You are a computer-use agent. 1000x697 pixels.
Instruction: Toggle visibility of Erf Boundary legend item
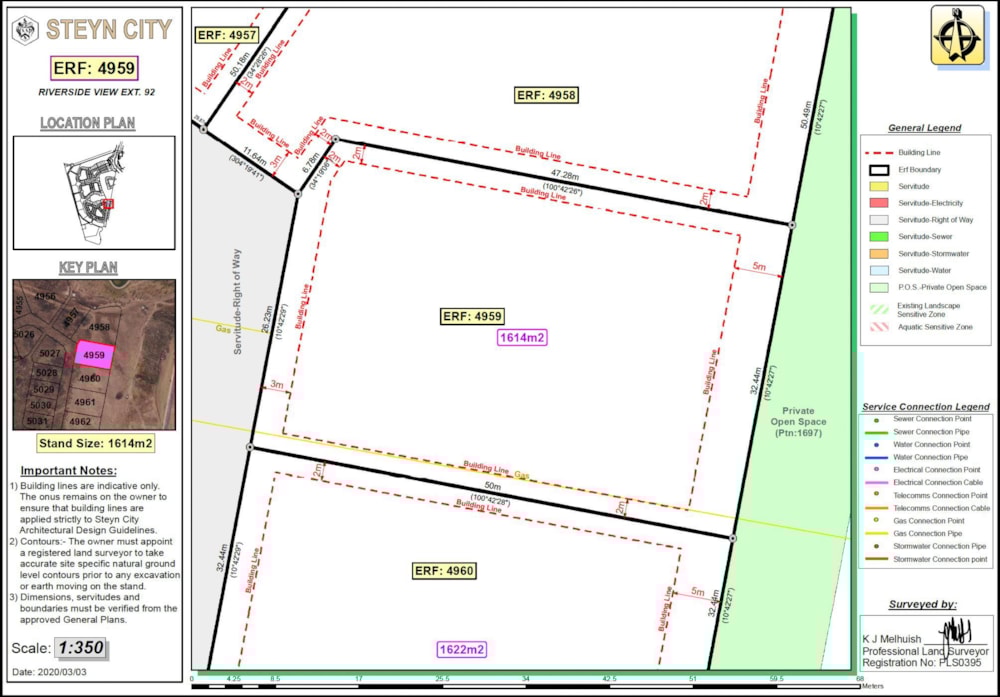pyautogui.click(x=879, y=170)
